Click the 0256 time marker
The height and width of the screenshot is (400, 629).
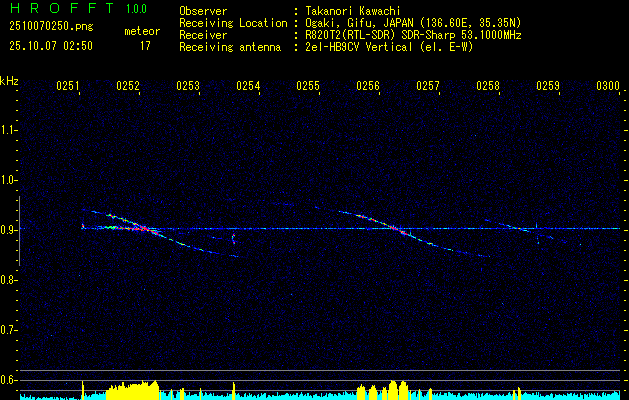tap(368, 86)
